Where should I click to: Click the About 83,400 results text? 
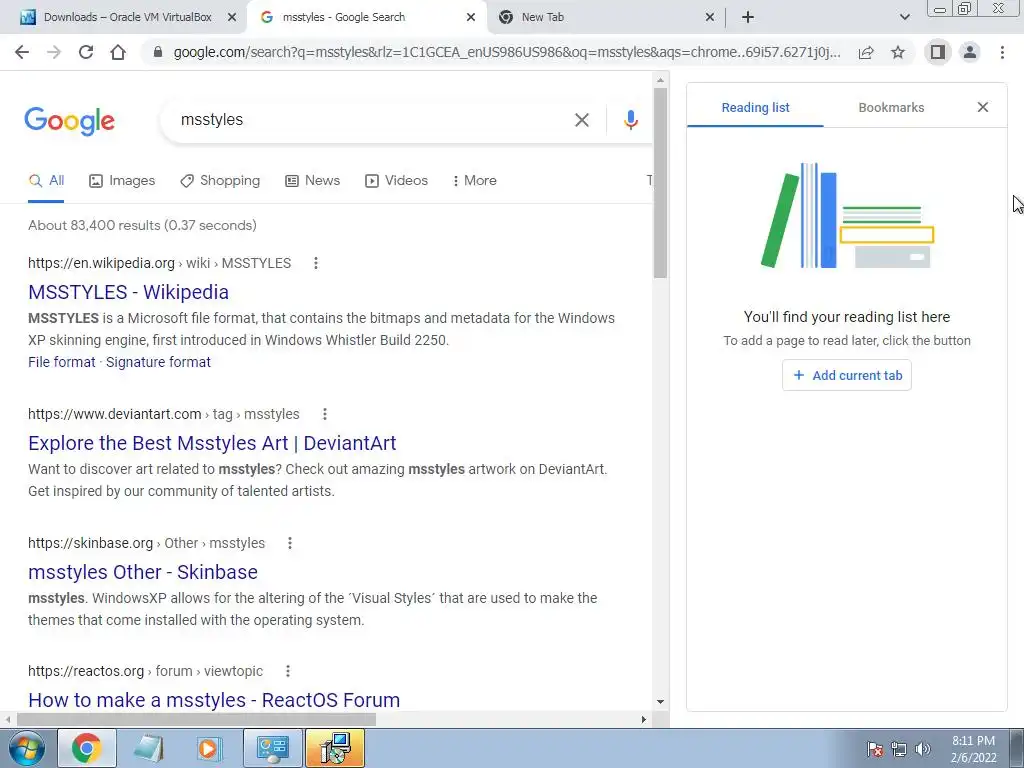pyautogui.click(x=142, y=225)
